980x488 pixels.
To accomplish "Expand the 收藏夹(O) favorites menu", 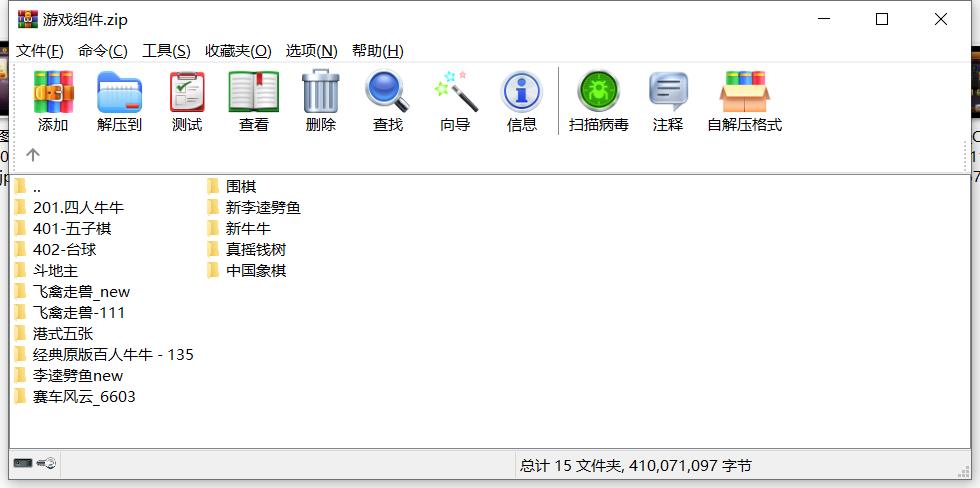I will click(x=238, y=51).
